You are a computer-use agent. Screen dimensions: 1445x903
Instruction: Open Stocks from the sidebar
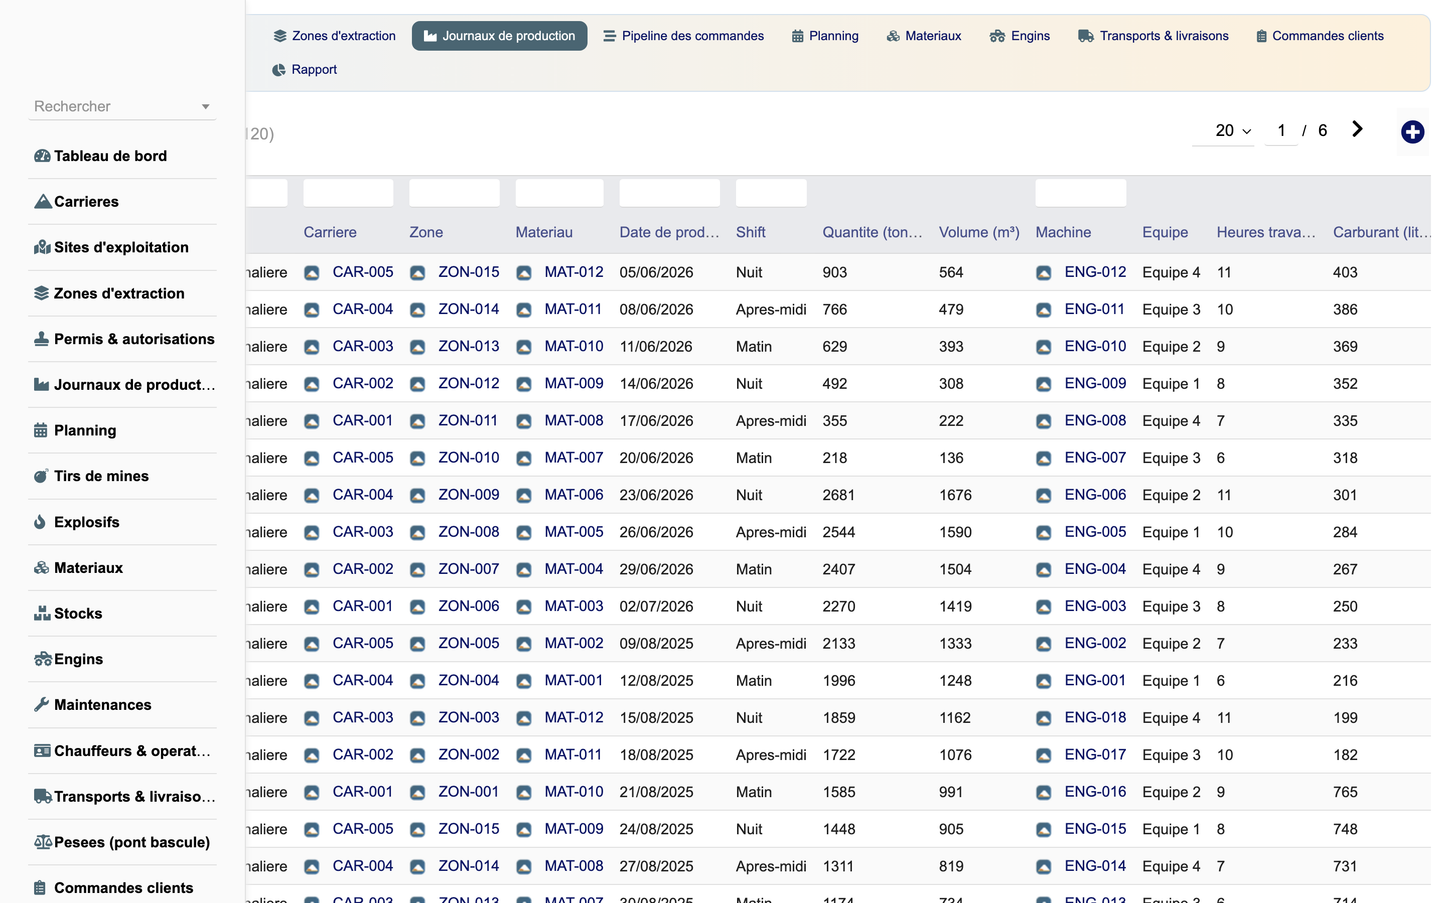(122, 614)
